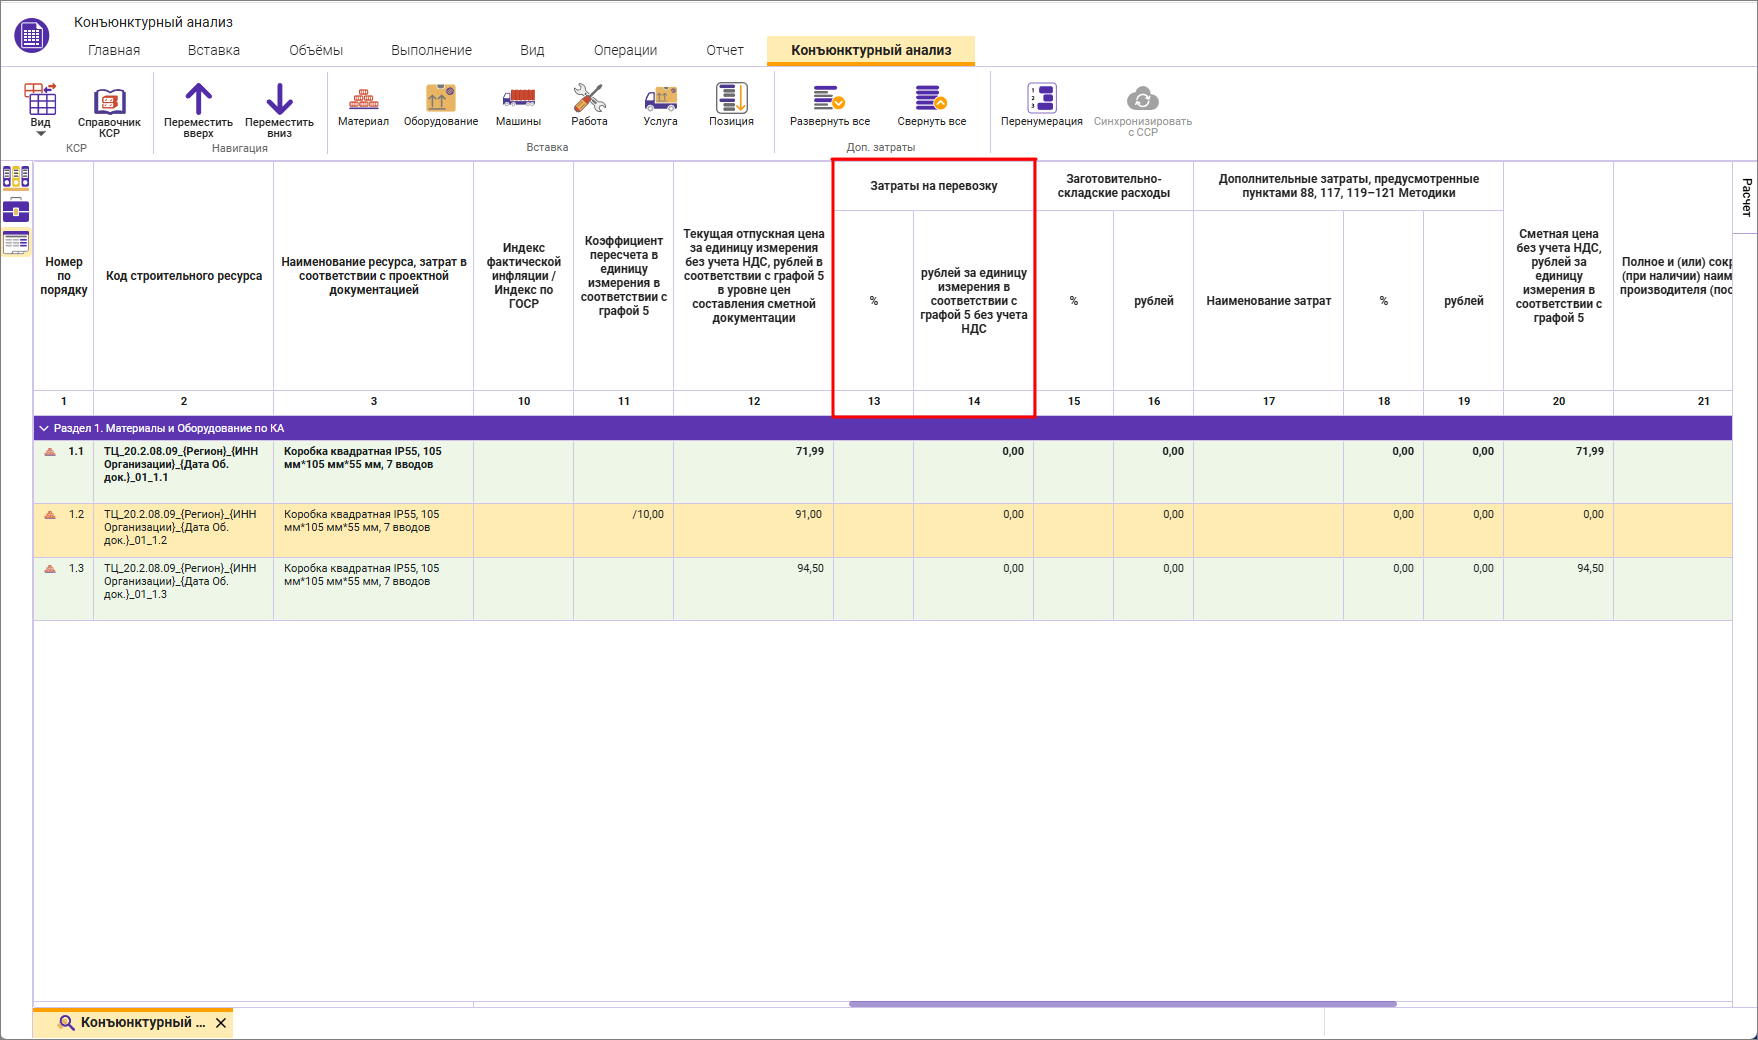Screen dimensions: 1758x1040
Task: Click Развернуть все to expand costs
Action: [x=829, y=105]
